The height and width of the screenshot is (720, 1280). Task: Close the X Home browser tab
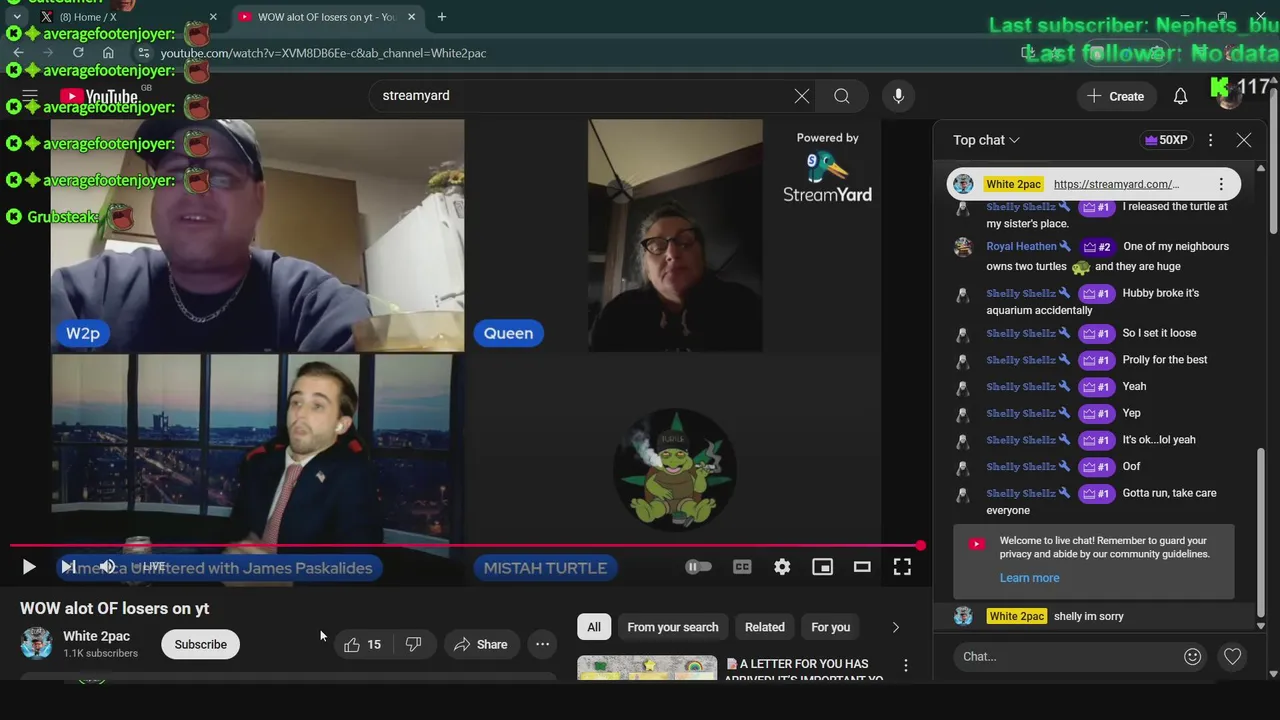tap(213, 17)
